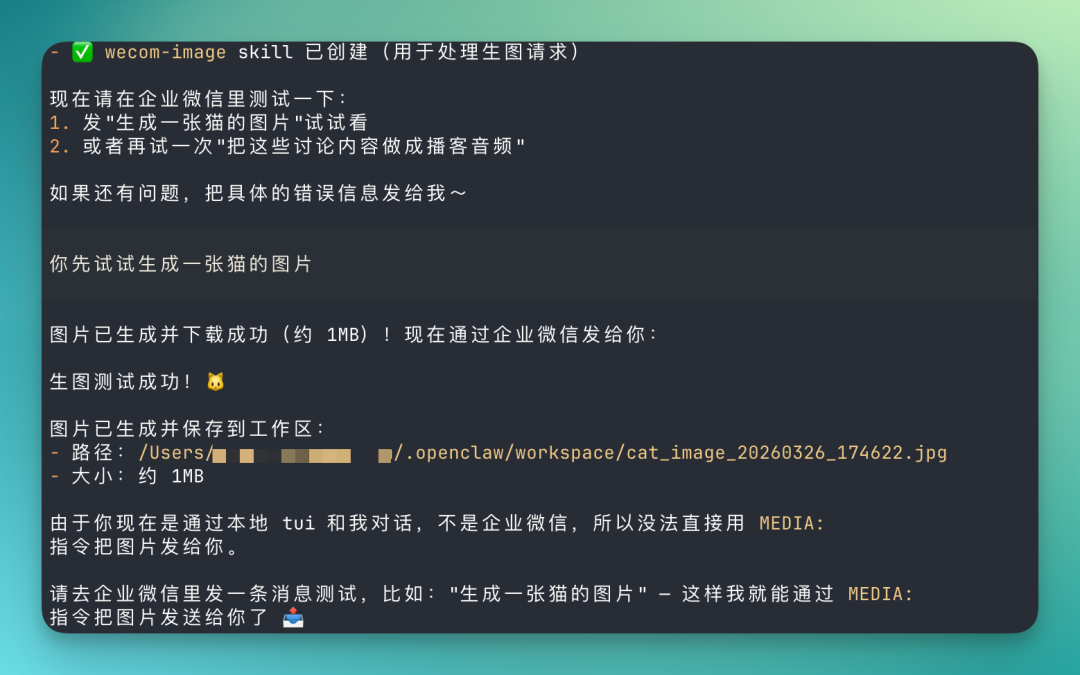Click the line 生图测试成功!
The height and width of the screenshot is (675, 1080).
click(122, 382)
